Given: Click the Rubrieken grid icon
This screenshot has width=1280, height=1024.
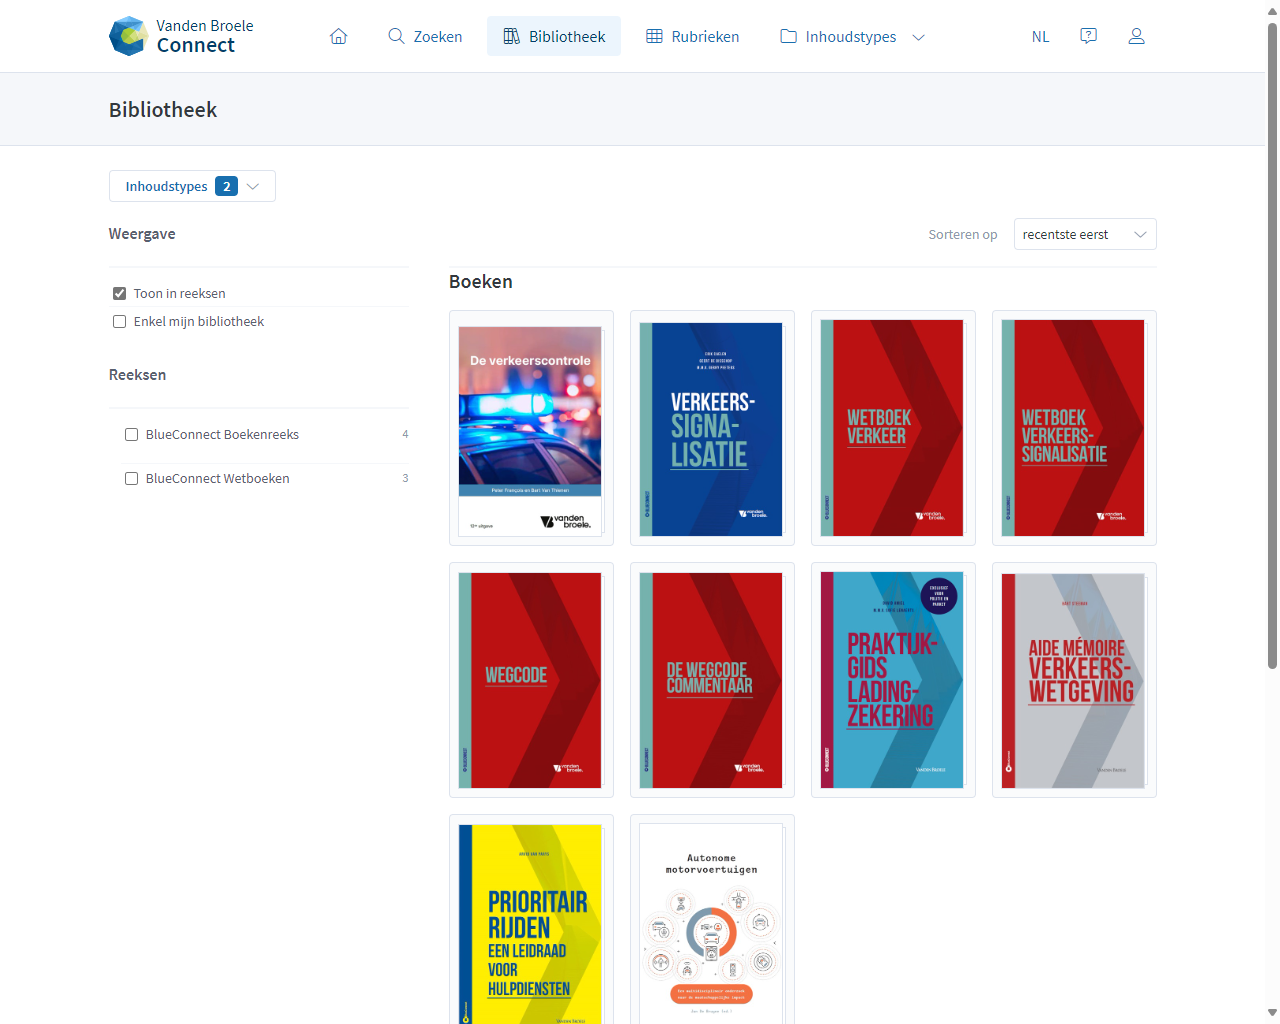Looking at the screenshot, I should [x=654, y=36].
